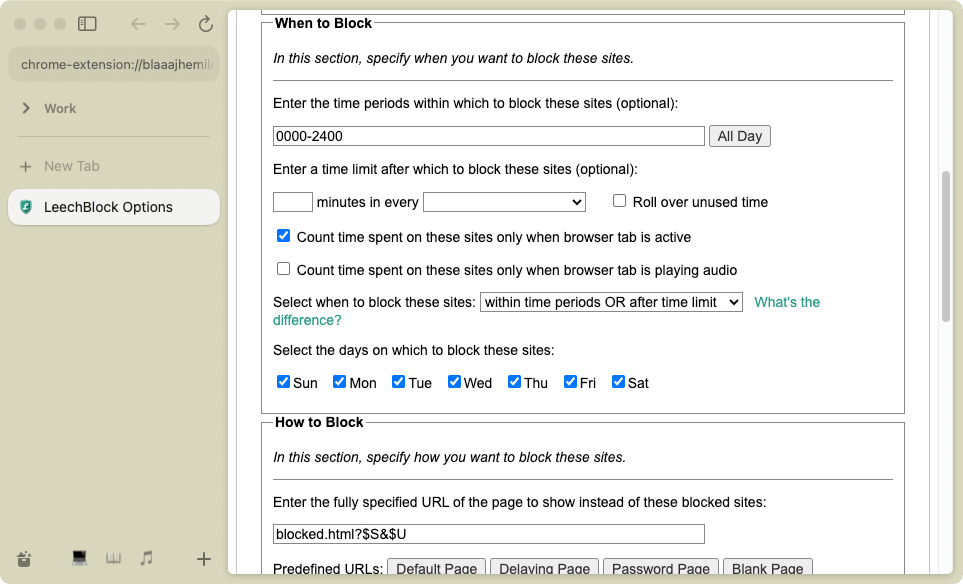The width and height of the screenshot is (963, 584).
Task: Click New Tab in the sidebar
Action: point(71,166)
